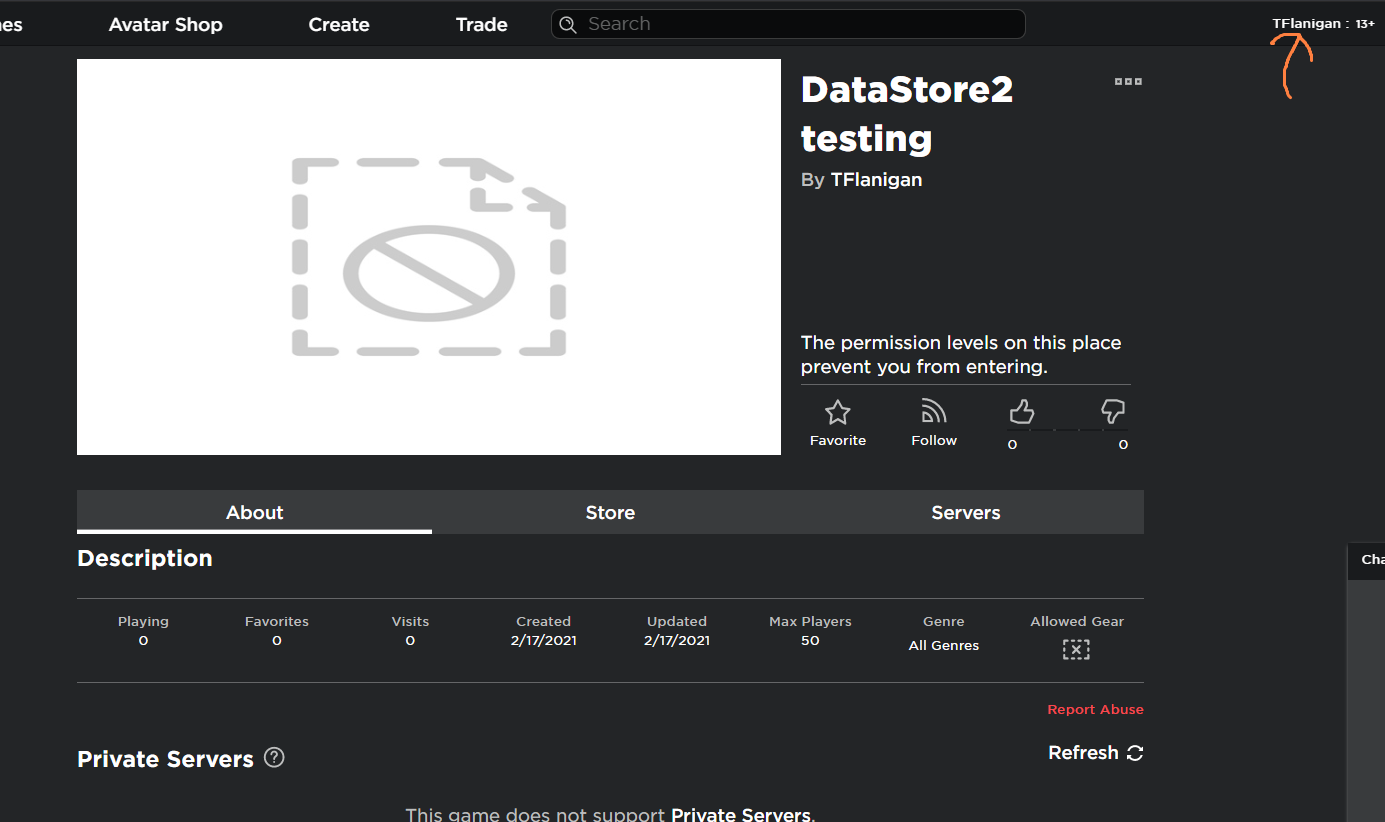Click inside the Search input field
The height and width of the screenshot is (822, 1385).
click(788, 24)
